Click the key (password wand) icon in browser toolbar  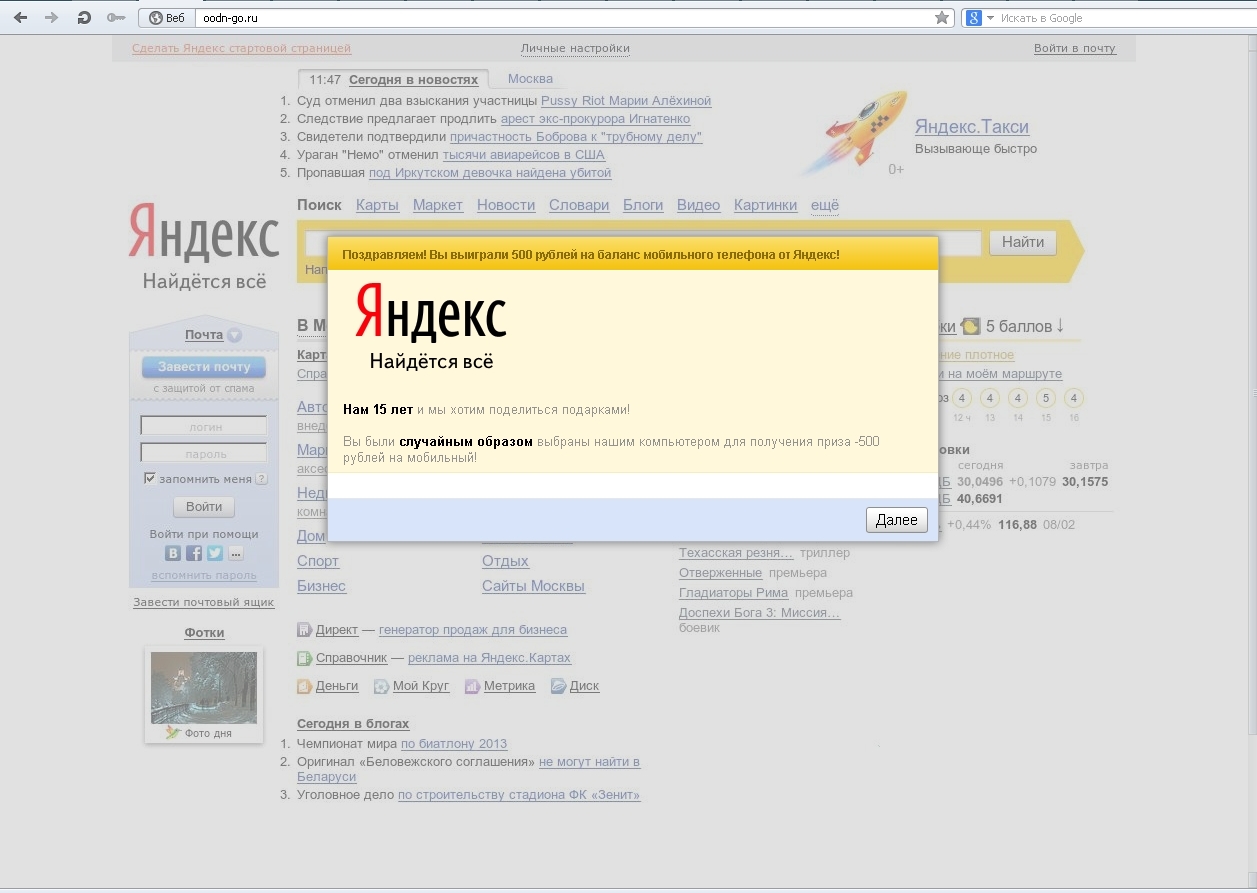(116, 18)
